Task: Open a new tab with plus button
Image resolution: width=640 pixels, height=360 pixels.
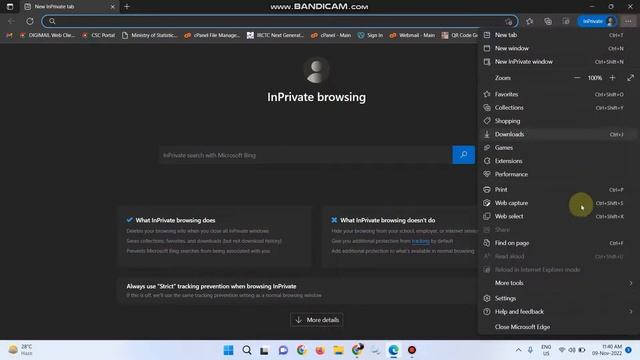Action: pyautogui.click(x=127, y=7)
